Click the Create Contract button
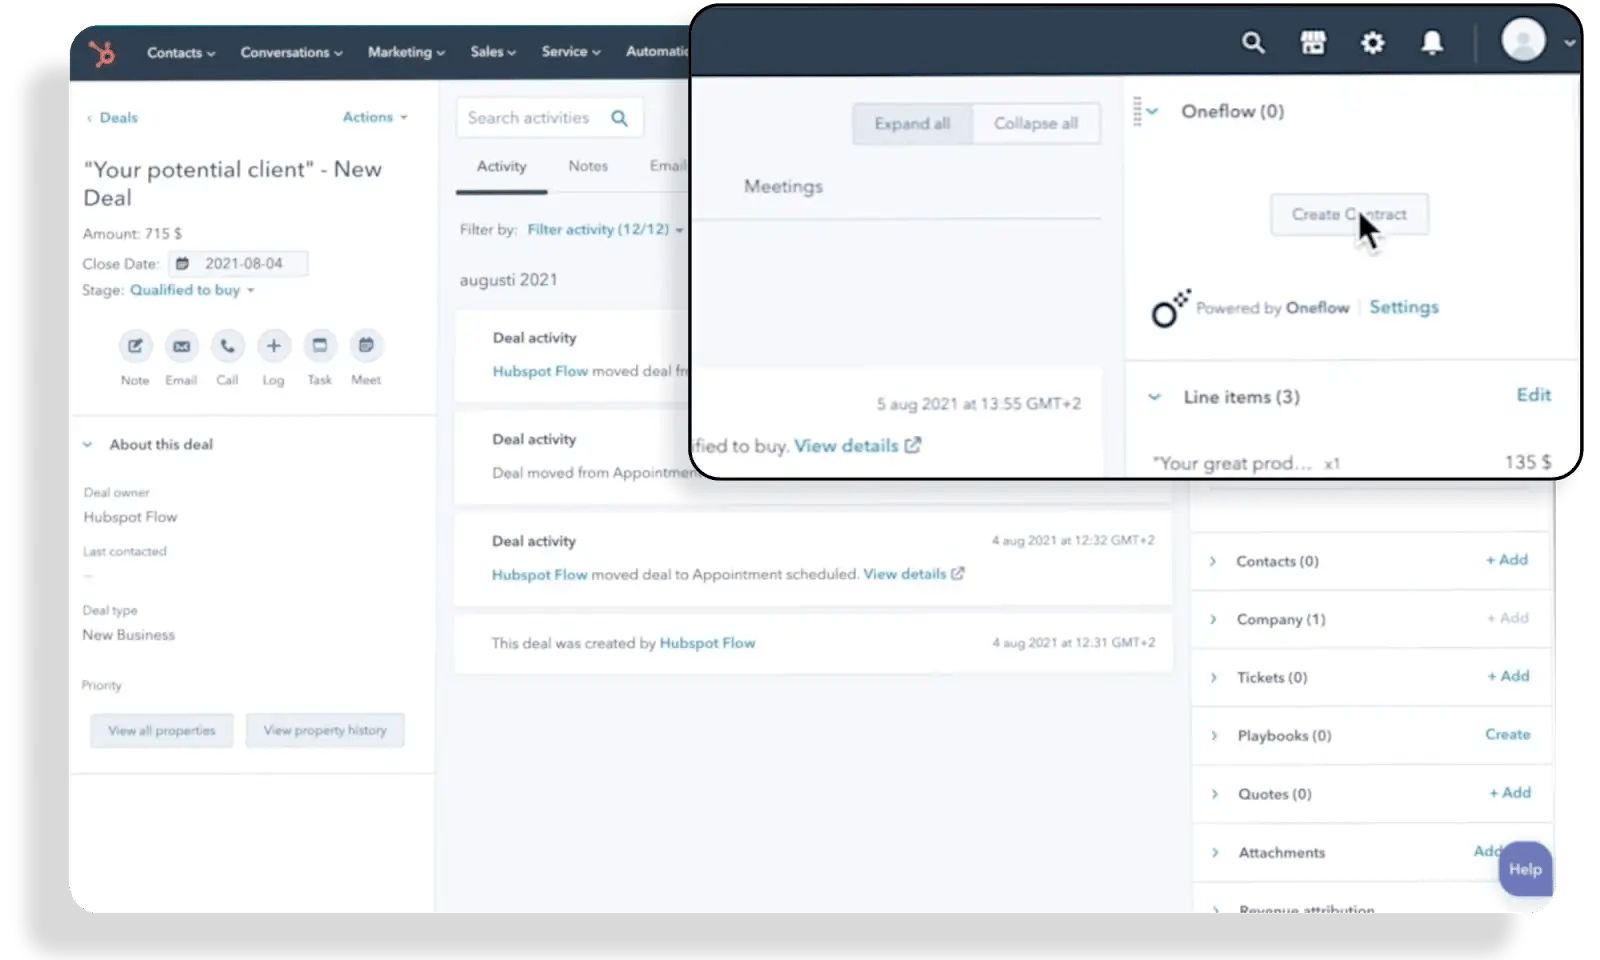 point(1349,214)
